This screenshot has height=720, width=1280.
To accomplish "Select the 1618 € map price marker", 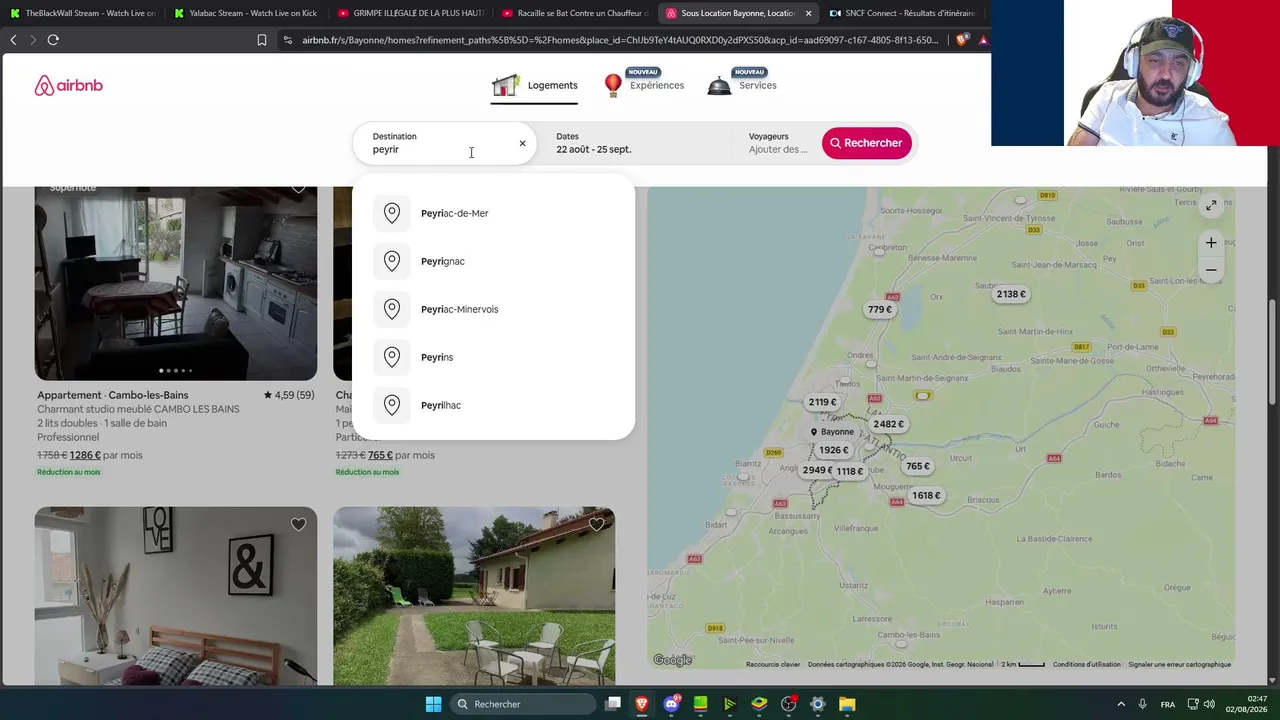I will point(926,495).
